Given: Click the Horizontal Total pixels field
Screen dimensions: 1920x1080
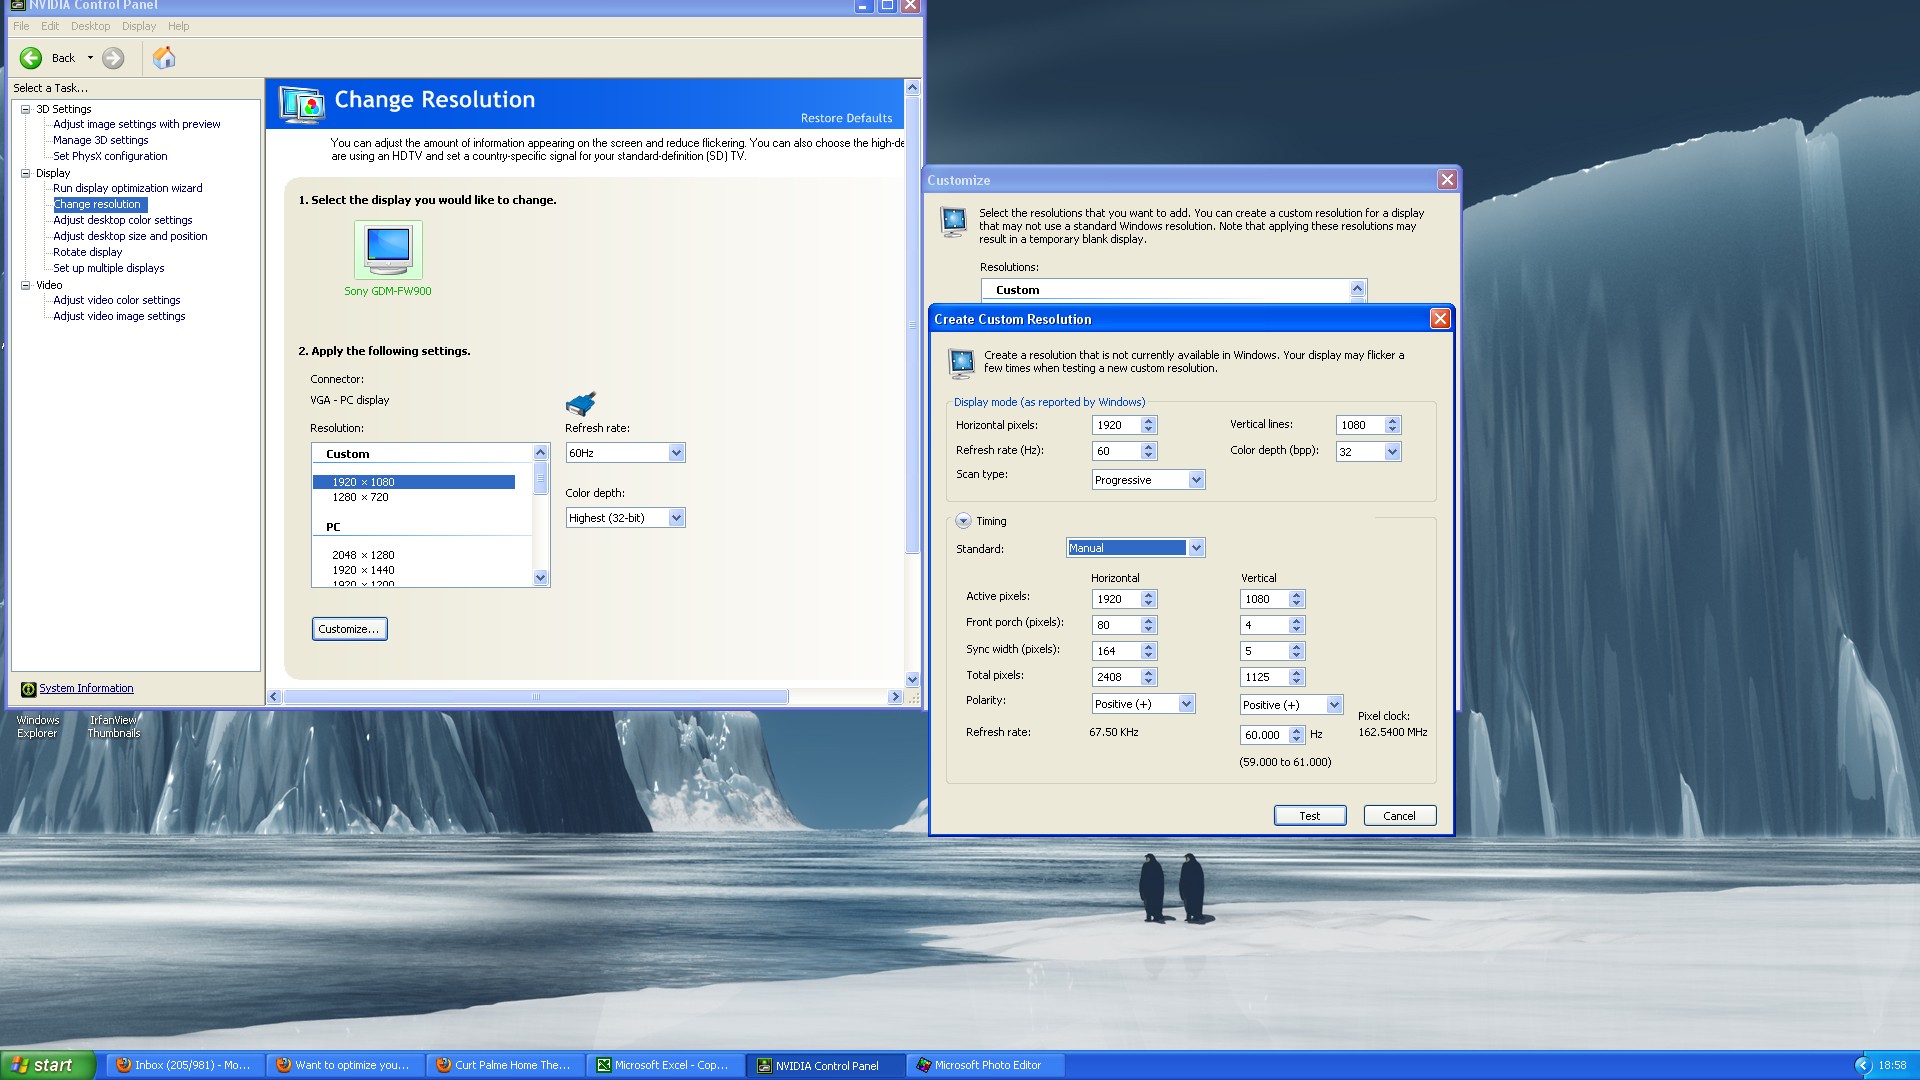Looking at the screenshot, I should pyautogui.click(x=1116, y=677).
